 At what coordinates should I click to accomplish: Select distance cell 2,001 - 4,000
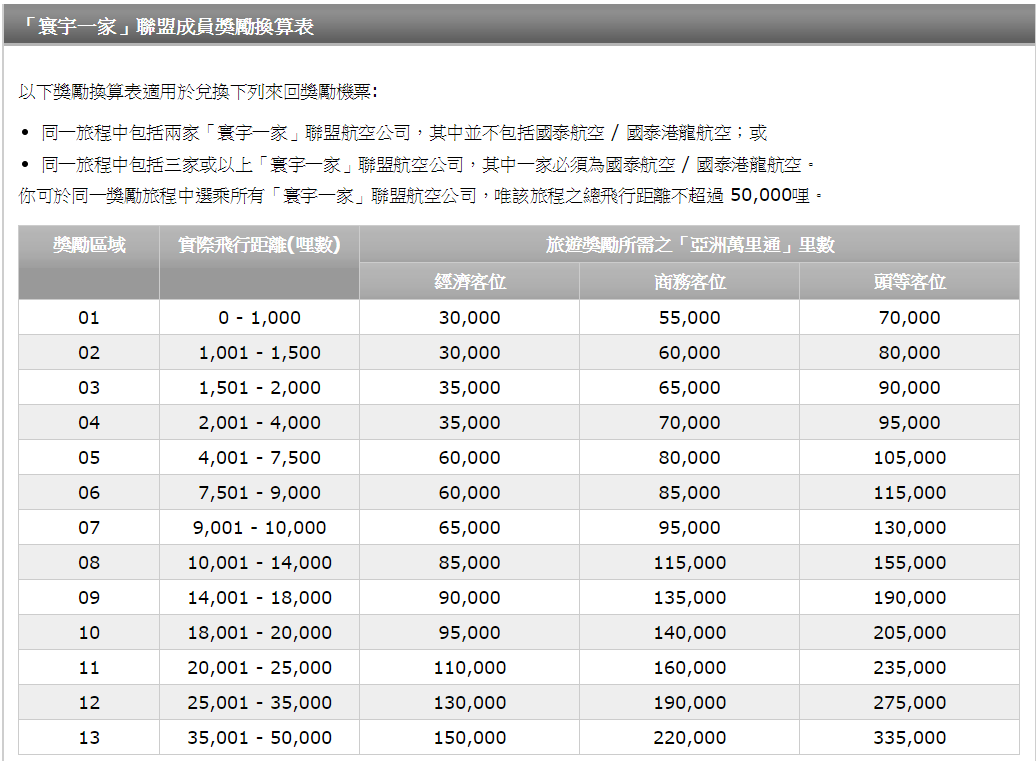(260, 423)
